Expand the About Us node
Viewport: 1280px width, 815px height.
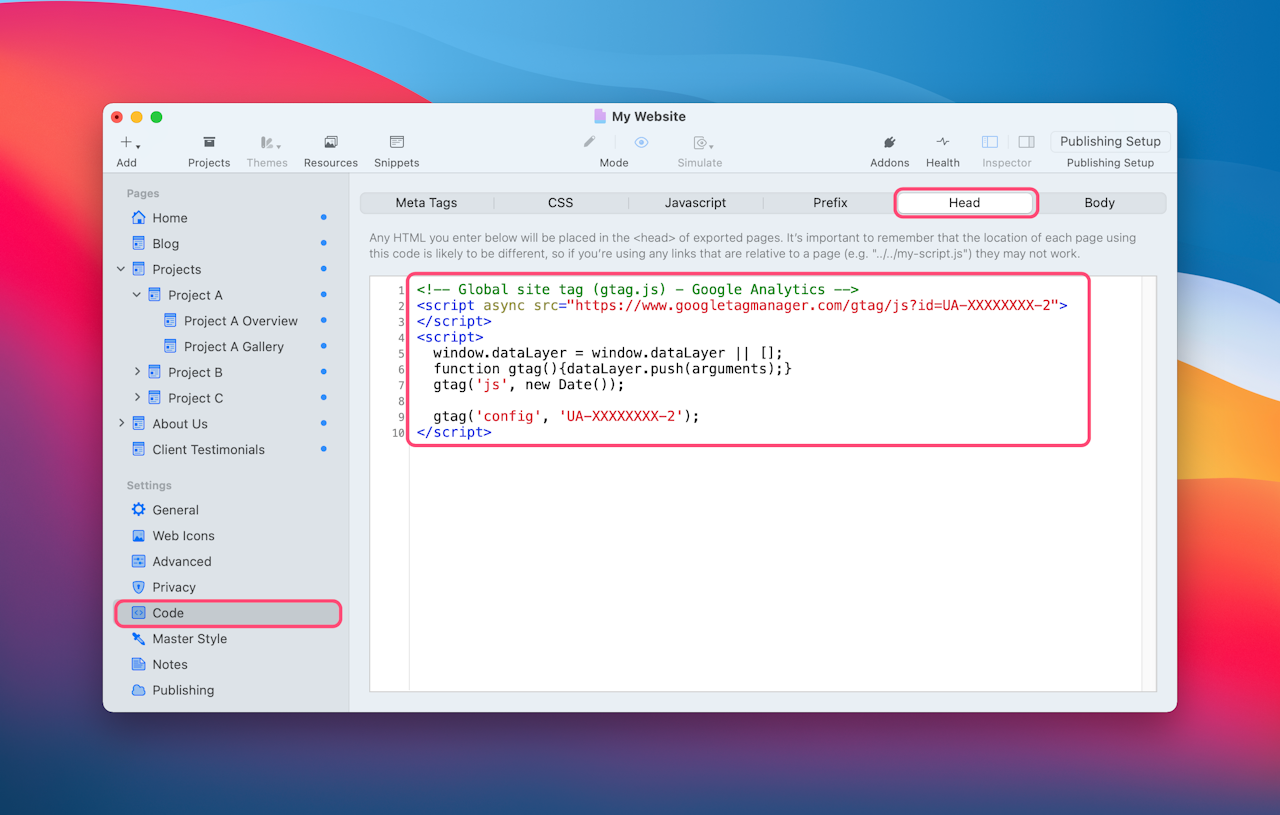pyautogui.click(x=121, y=424)
